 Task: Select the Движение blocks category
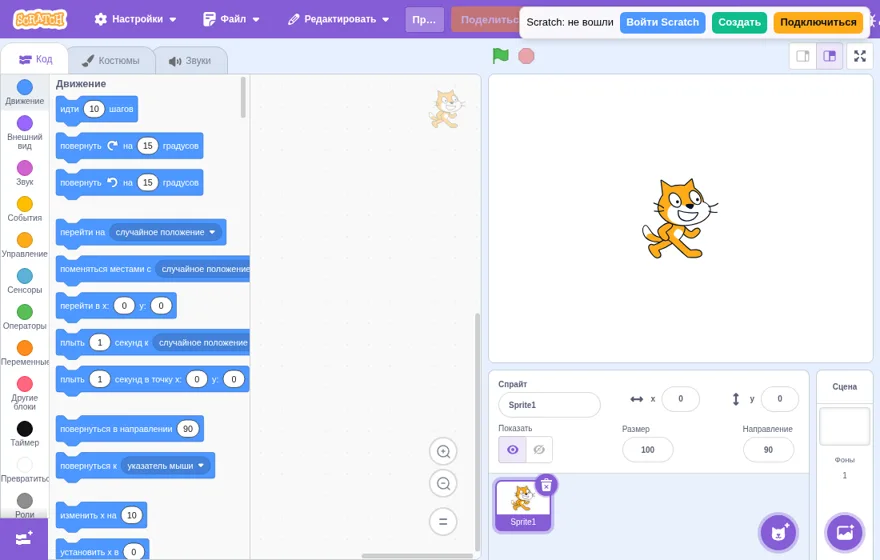[25, 92]
